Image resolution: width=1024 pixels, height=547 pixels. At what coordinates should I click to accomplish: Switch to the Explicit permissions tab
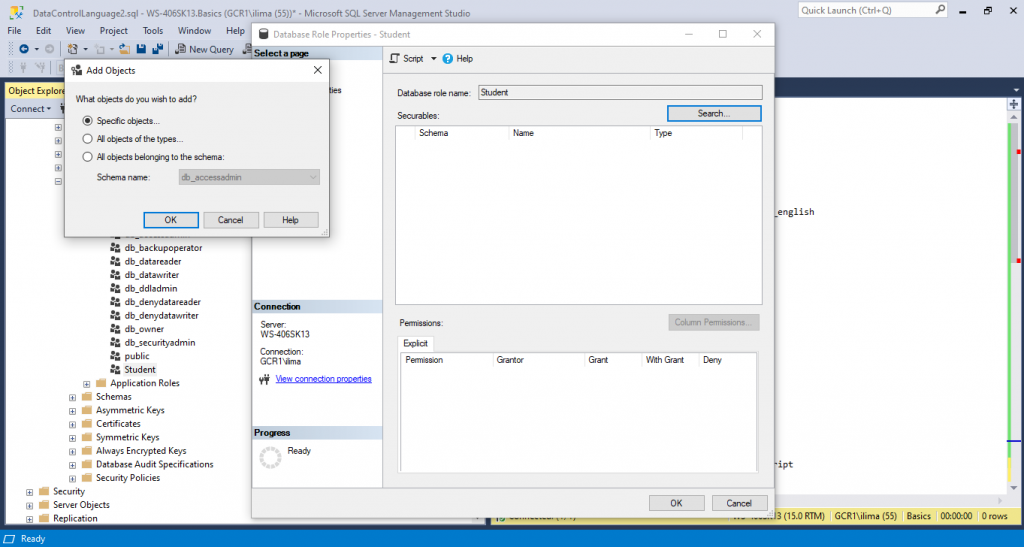(x=415, y=343)
